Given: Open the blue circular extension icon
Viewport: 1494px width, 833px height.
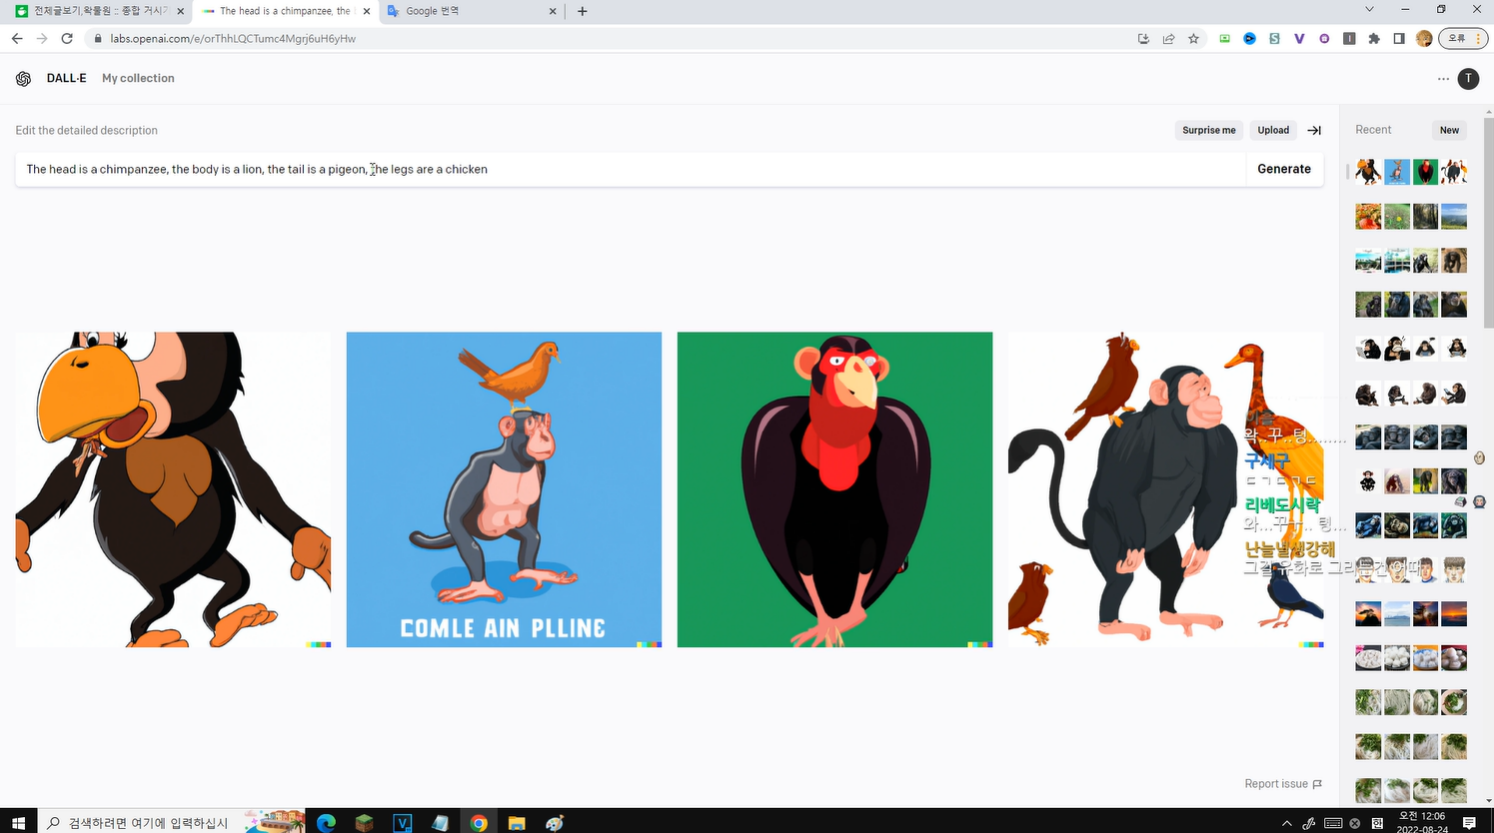Looking at the screenshot, I should pos(1249,38).
